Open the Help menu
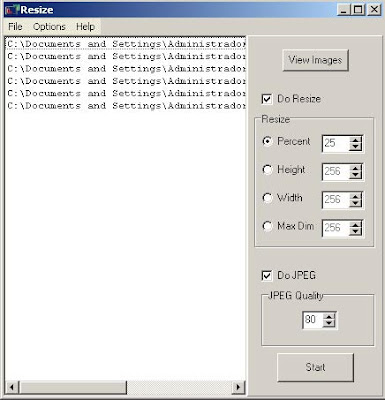Image resolution: width=385 pixels, height=400 pixels. [x=85, y=27]
